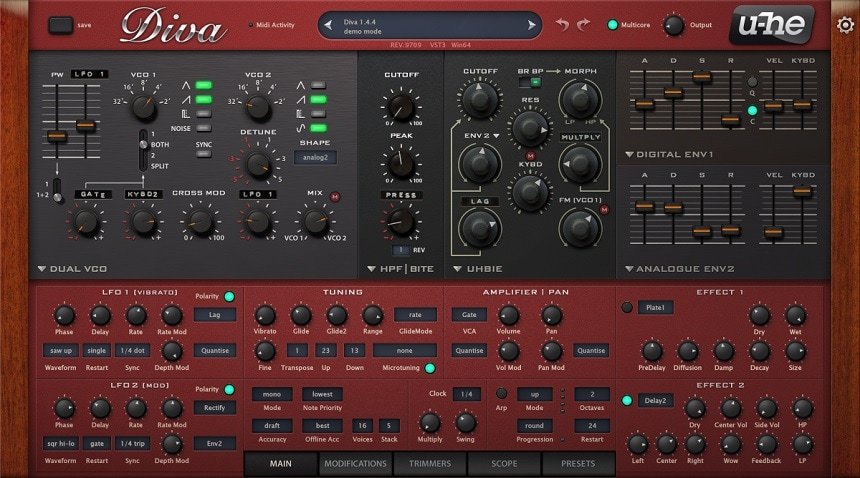Toggle Effect 2 power LED
The width and height of the screenshot is (860, 478).
[x=627, y=400]
